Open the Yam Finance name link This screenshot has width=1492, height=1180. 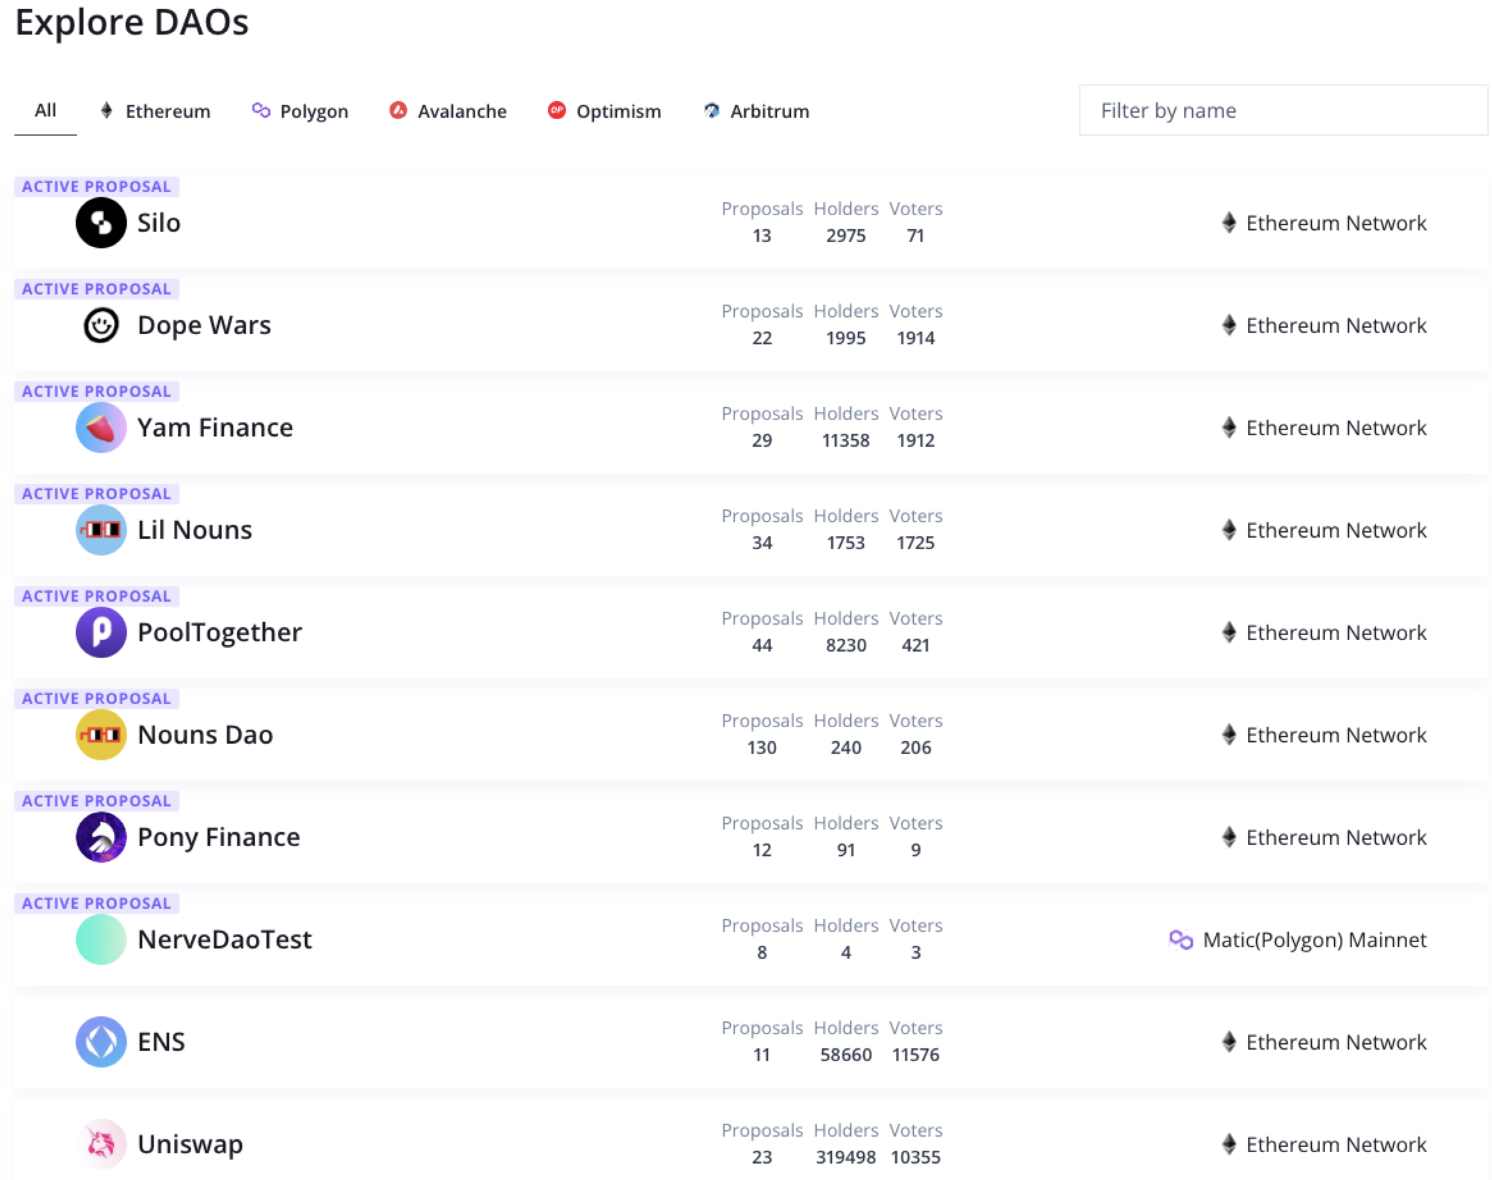click(215, 428)
